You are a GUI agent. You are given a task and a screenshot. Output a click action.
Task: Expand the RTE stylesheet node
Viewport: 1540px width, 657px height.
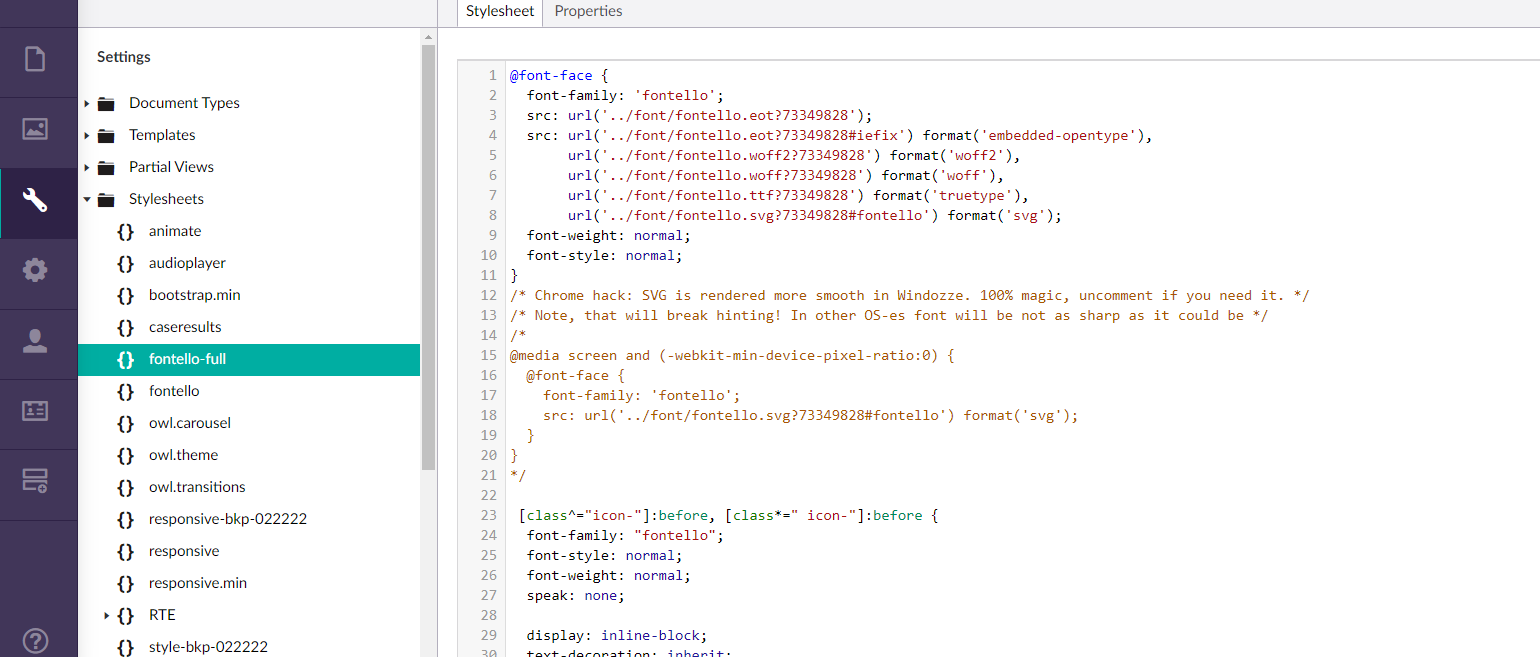pyautogui.click(x=106, y=615)
